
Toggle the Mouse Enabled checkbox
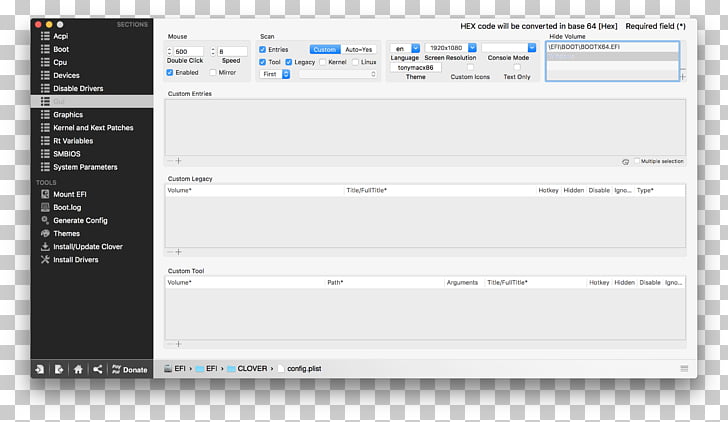[169, 72]
